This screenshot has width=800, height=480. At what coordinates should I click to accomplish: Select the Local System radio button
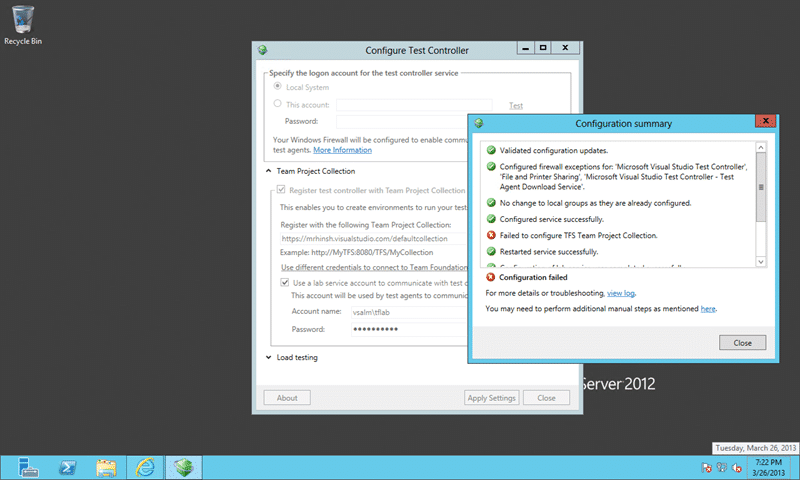pyautogui.click(x=278, y=86)
